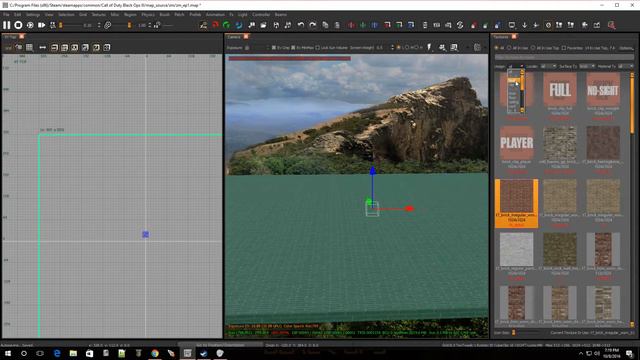Viewport: 640px width, 360px height.
Task: Click the green padlock axis icon
Action: pos(485,25)
